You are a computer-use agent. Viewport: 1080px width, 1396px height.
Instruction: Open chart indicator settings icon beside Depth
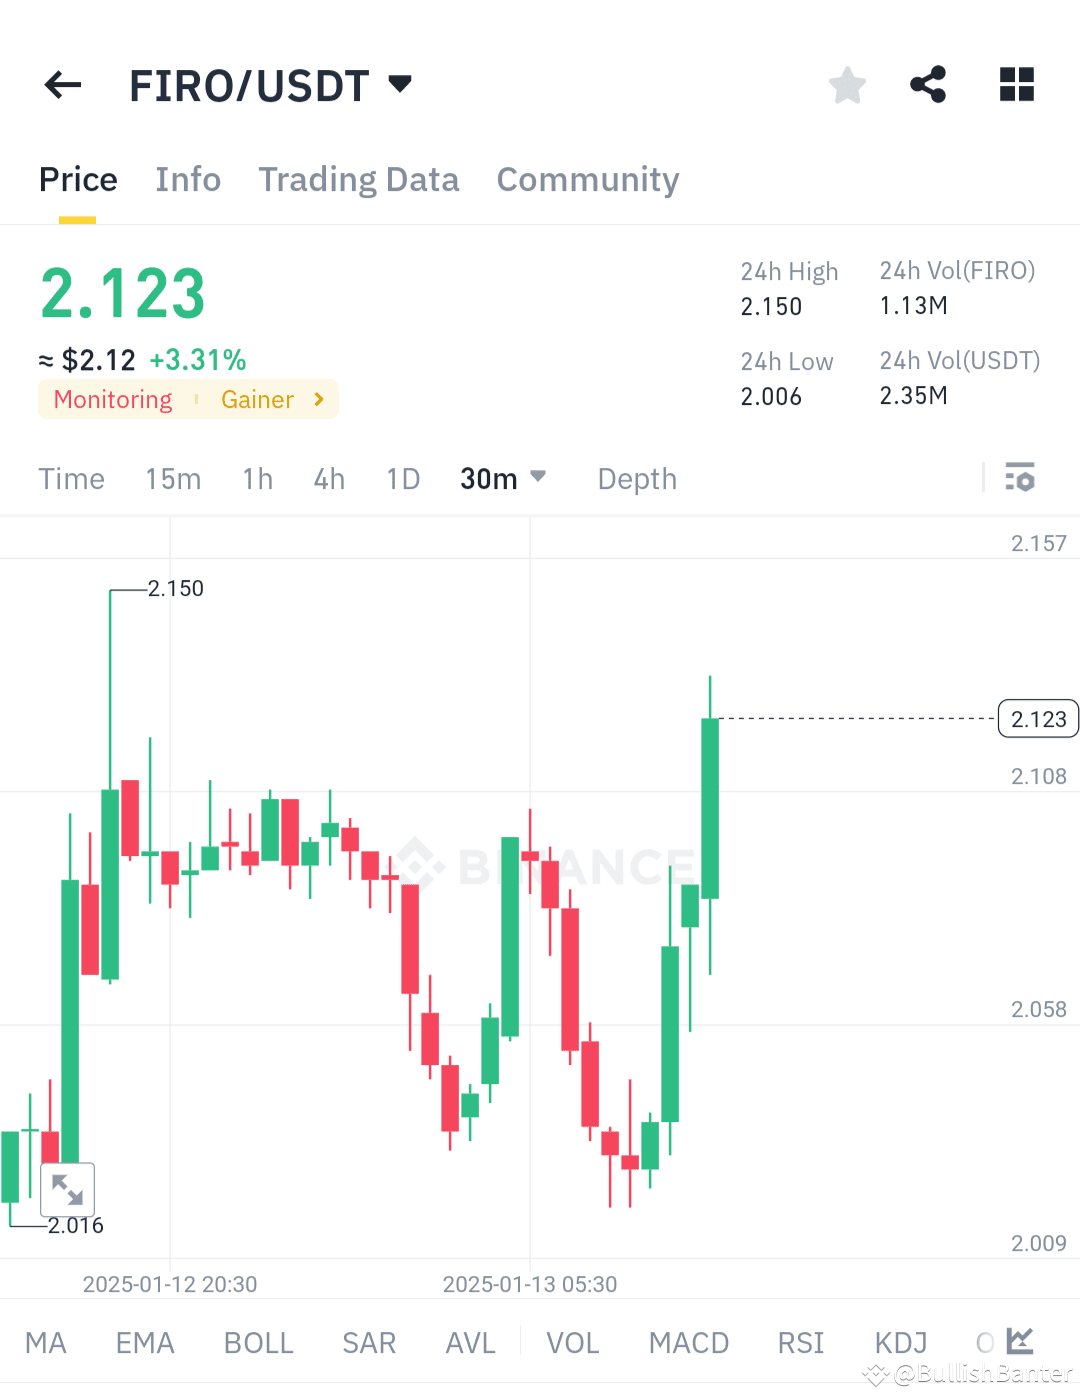pyautogui.click(x=1020, y=478)
